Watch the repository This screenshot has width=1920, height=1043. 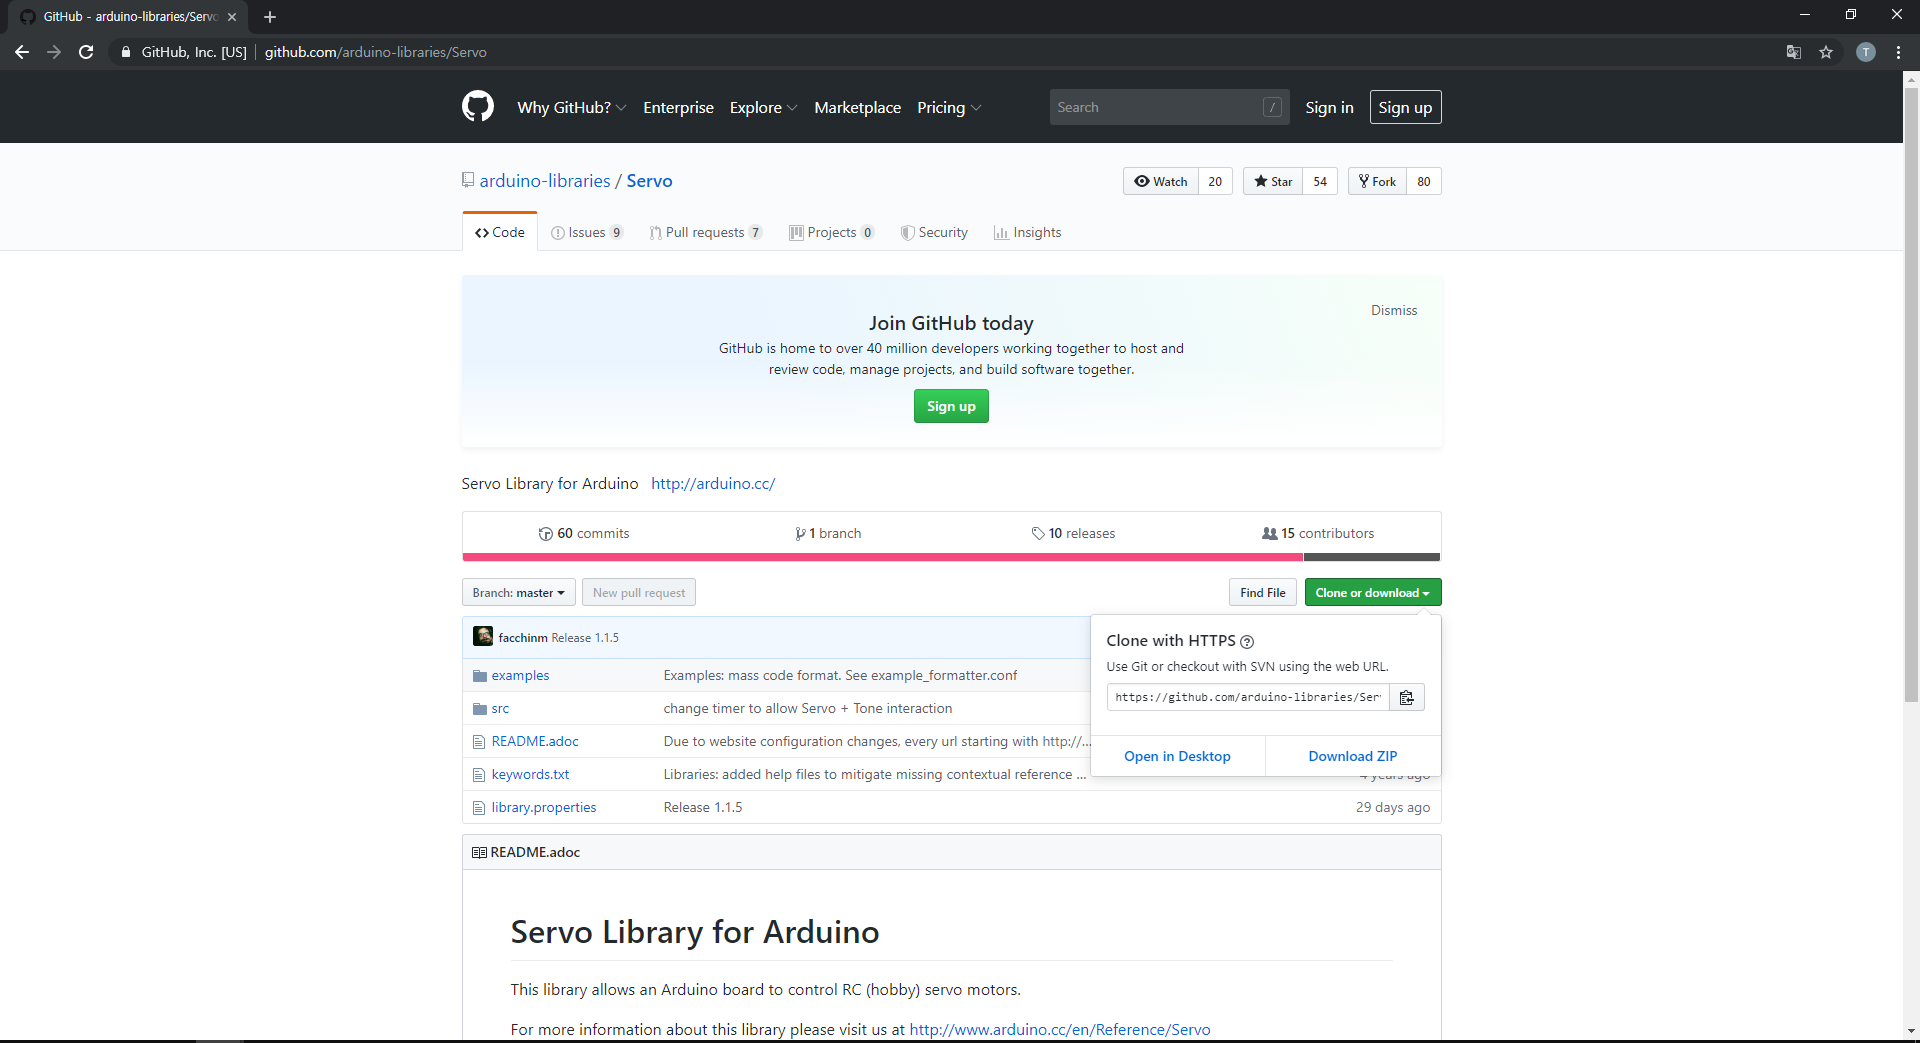coord(1160,181)
